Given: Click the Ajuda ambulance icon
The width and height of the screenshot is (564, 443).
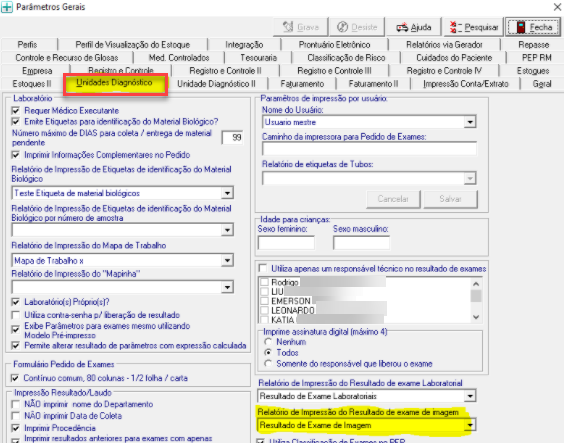Looking at the screenshot, I should pyautogui.click(x=402, y=27).
